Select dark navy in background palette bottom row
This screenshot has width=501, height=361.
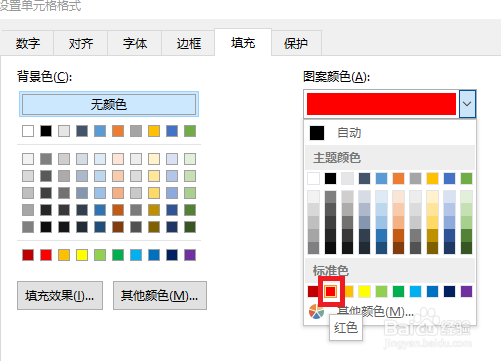[172, 255]
